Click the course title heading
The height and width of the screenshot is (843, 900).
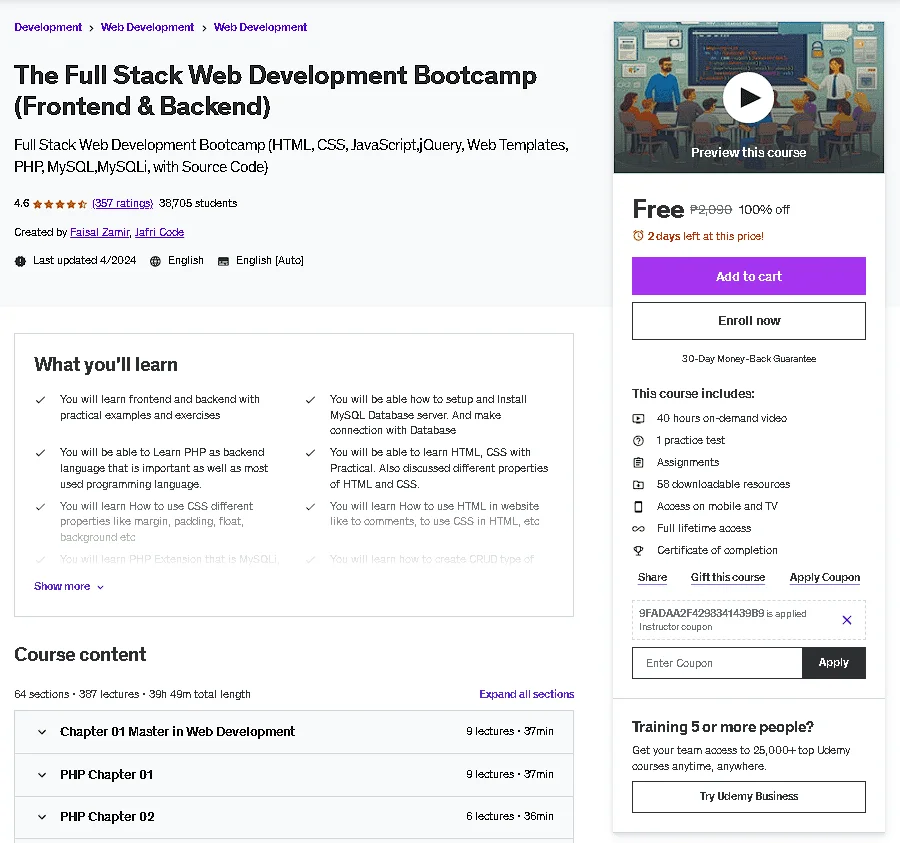[276, 91]
